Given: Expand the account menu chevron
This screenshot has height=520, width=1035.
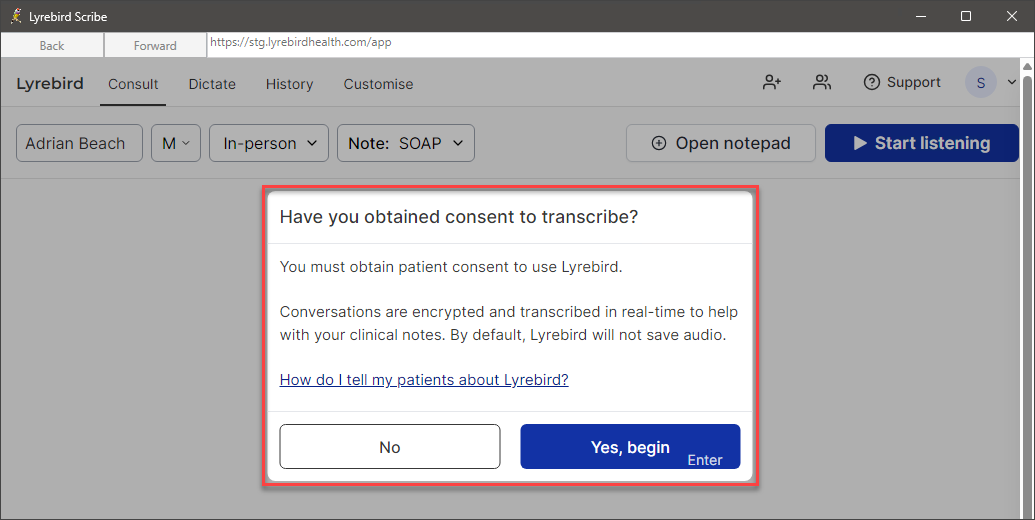Looking at the screenshot, I should (x=1011, y=82).
